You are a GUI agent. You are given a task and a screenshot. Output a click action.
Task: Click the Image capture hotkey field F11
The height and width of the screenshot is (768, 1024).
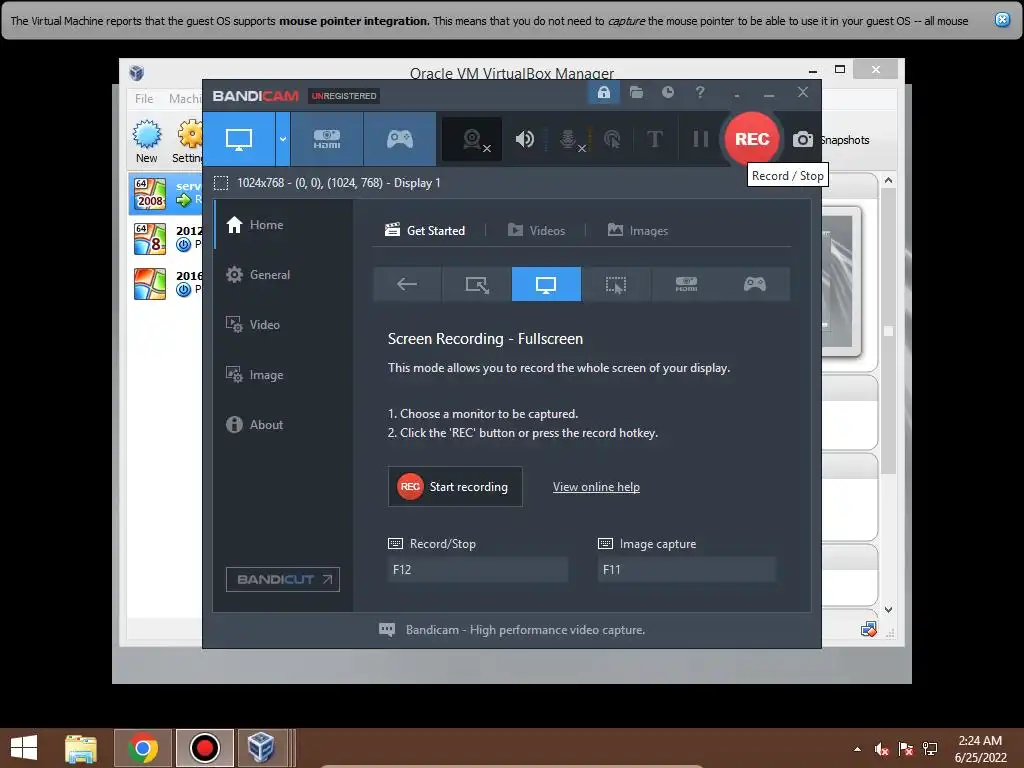687,569
